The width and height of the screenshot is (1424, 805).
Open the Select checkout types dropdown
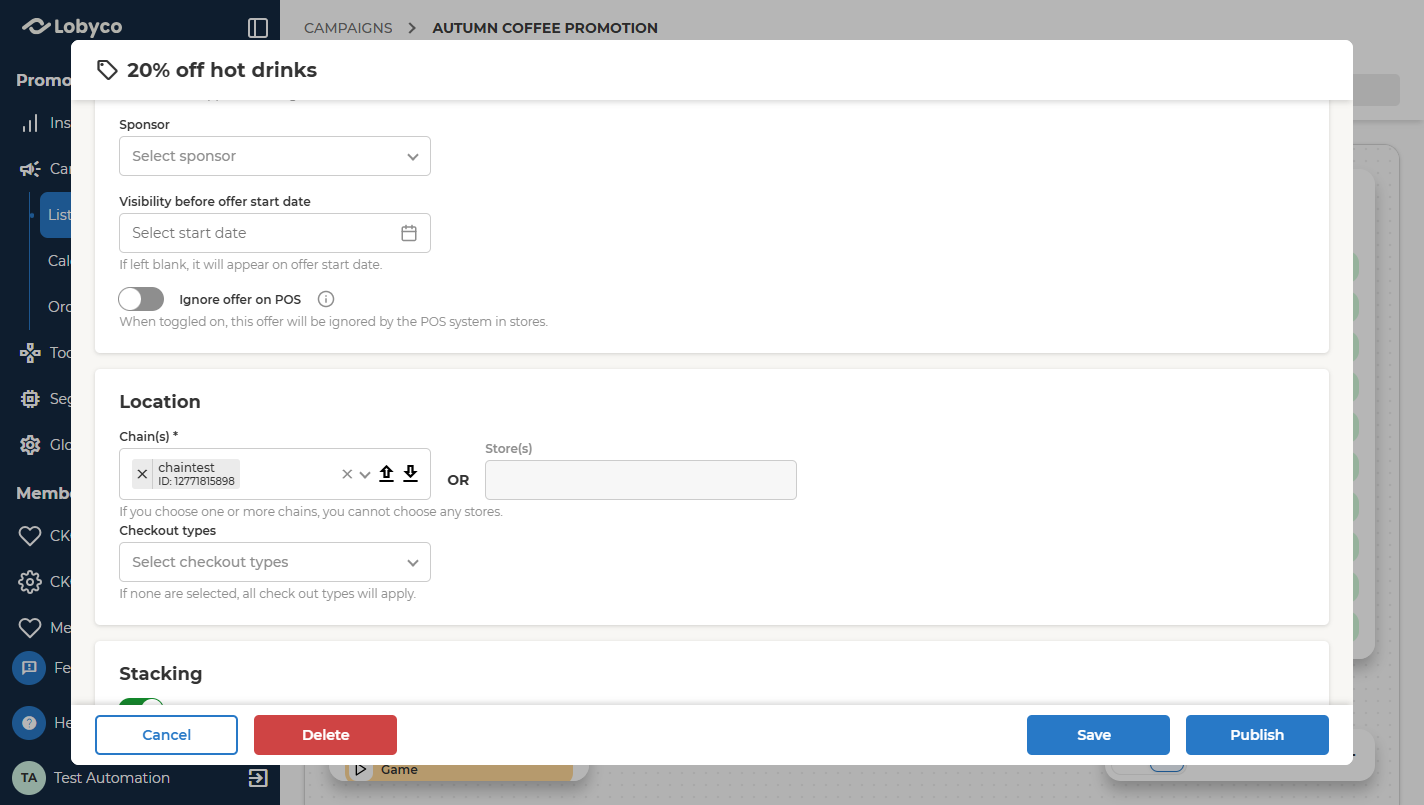click(x=275, y=562)
